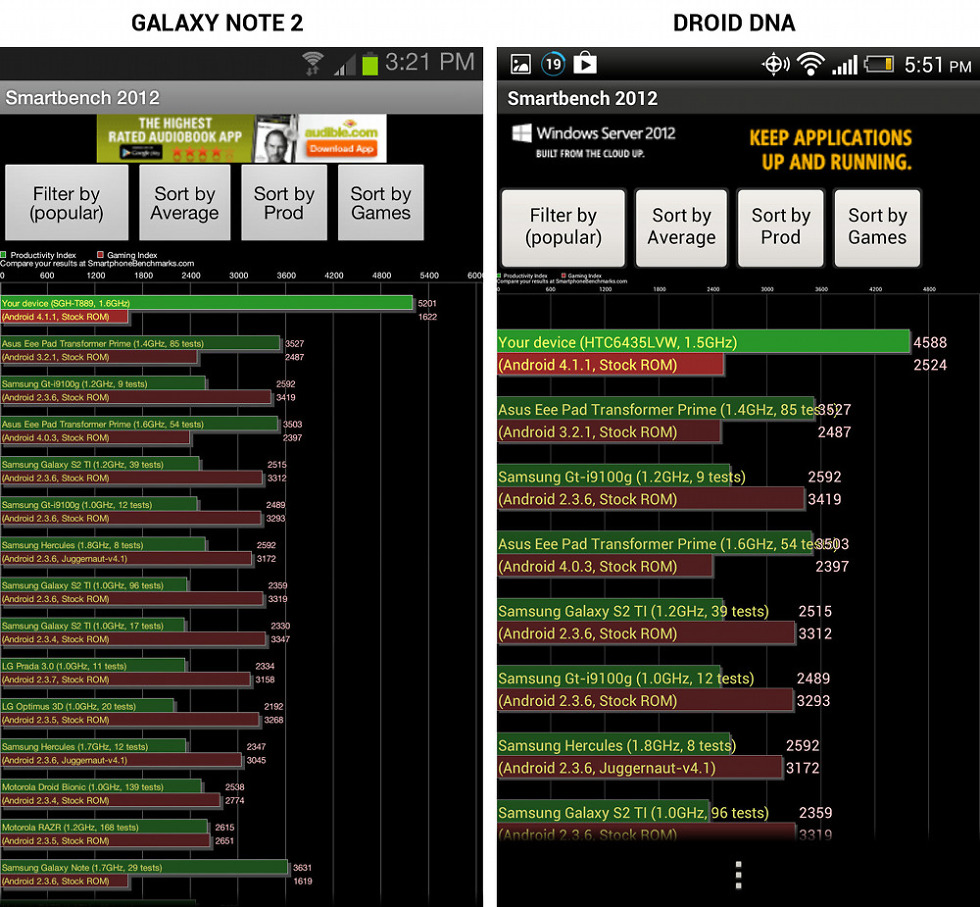Tap the GPS location icon on Droid DNA
980x907 pixels.
pyautogui.click(x=775, y=64)
